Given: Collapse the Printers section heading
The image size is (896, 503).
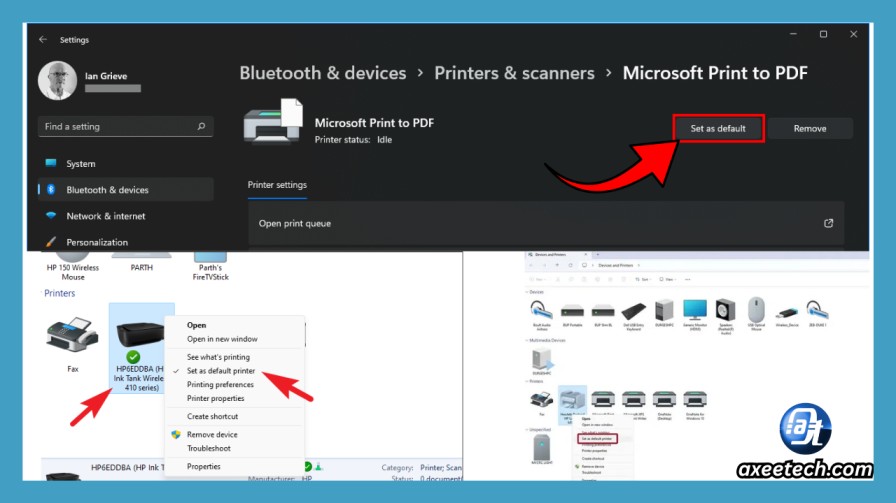Looking at the screenshot, I should coord(59,293).
